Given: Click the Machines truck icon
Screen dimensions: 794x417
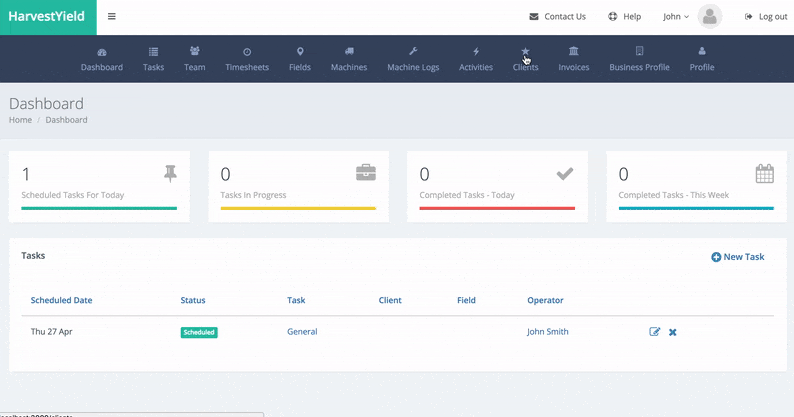Looking at the screenshot, I should (349, 51).
